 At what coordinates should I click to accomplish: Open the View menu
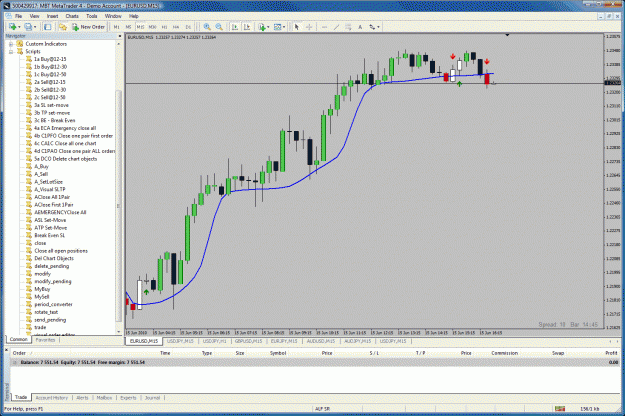[34, 16]
